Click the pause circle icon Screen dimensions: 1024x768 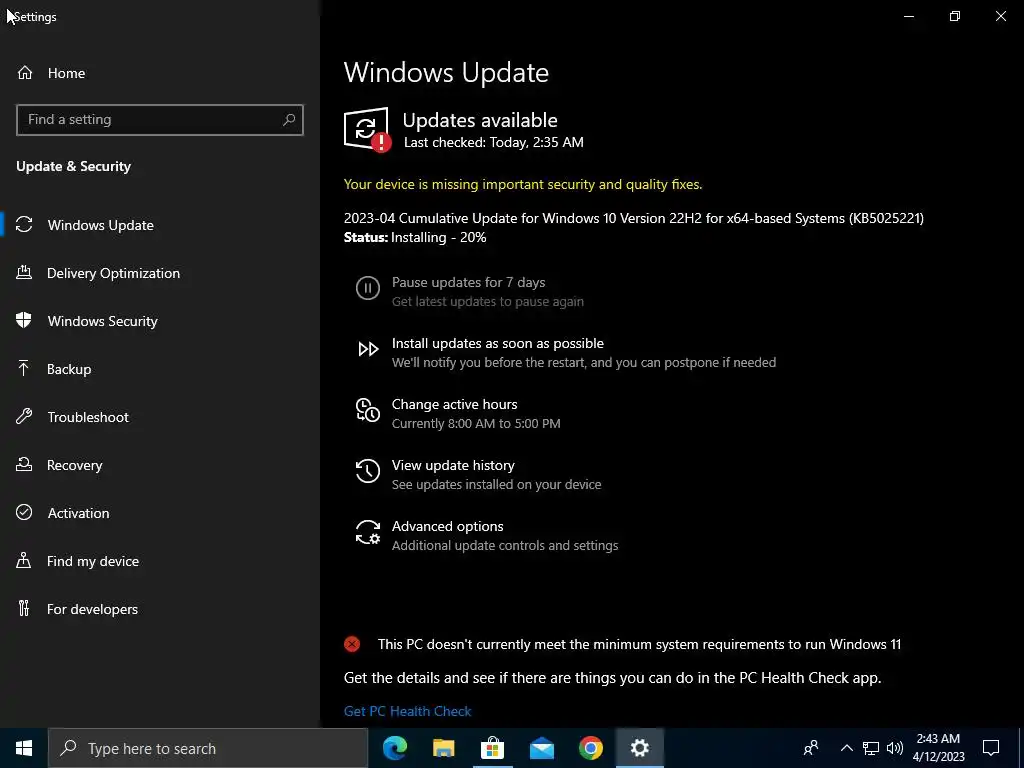click(368, 288)
